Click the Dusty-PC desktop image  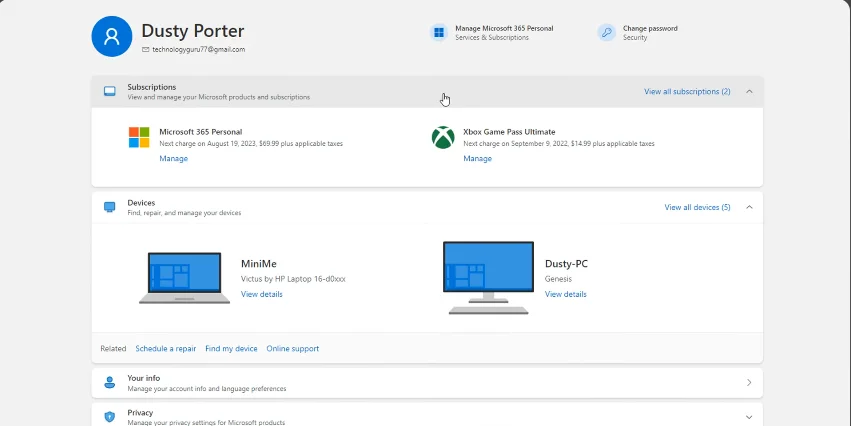click(x=488, y=278)
